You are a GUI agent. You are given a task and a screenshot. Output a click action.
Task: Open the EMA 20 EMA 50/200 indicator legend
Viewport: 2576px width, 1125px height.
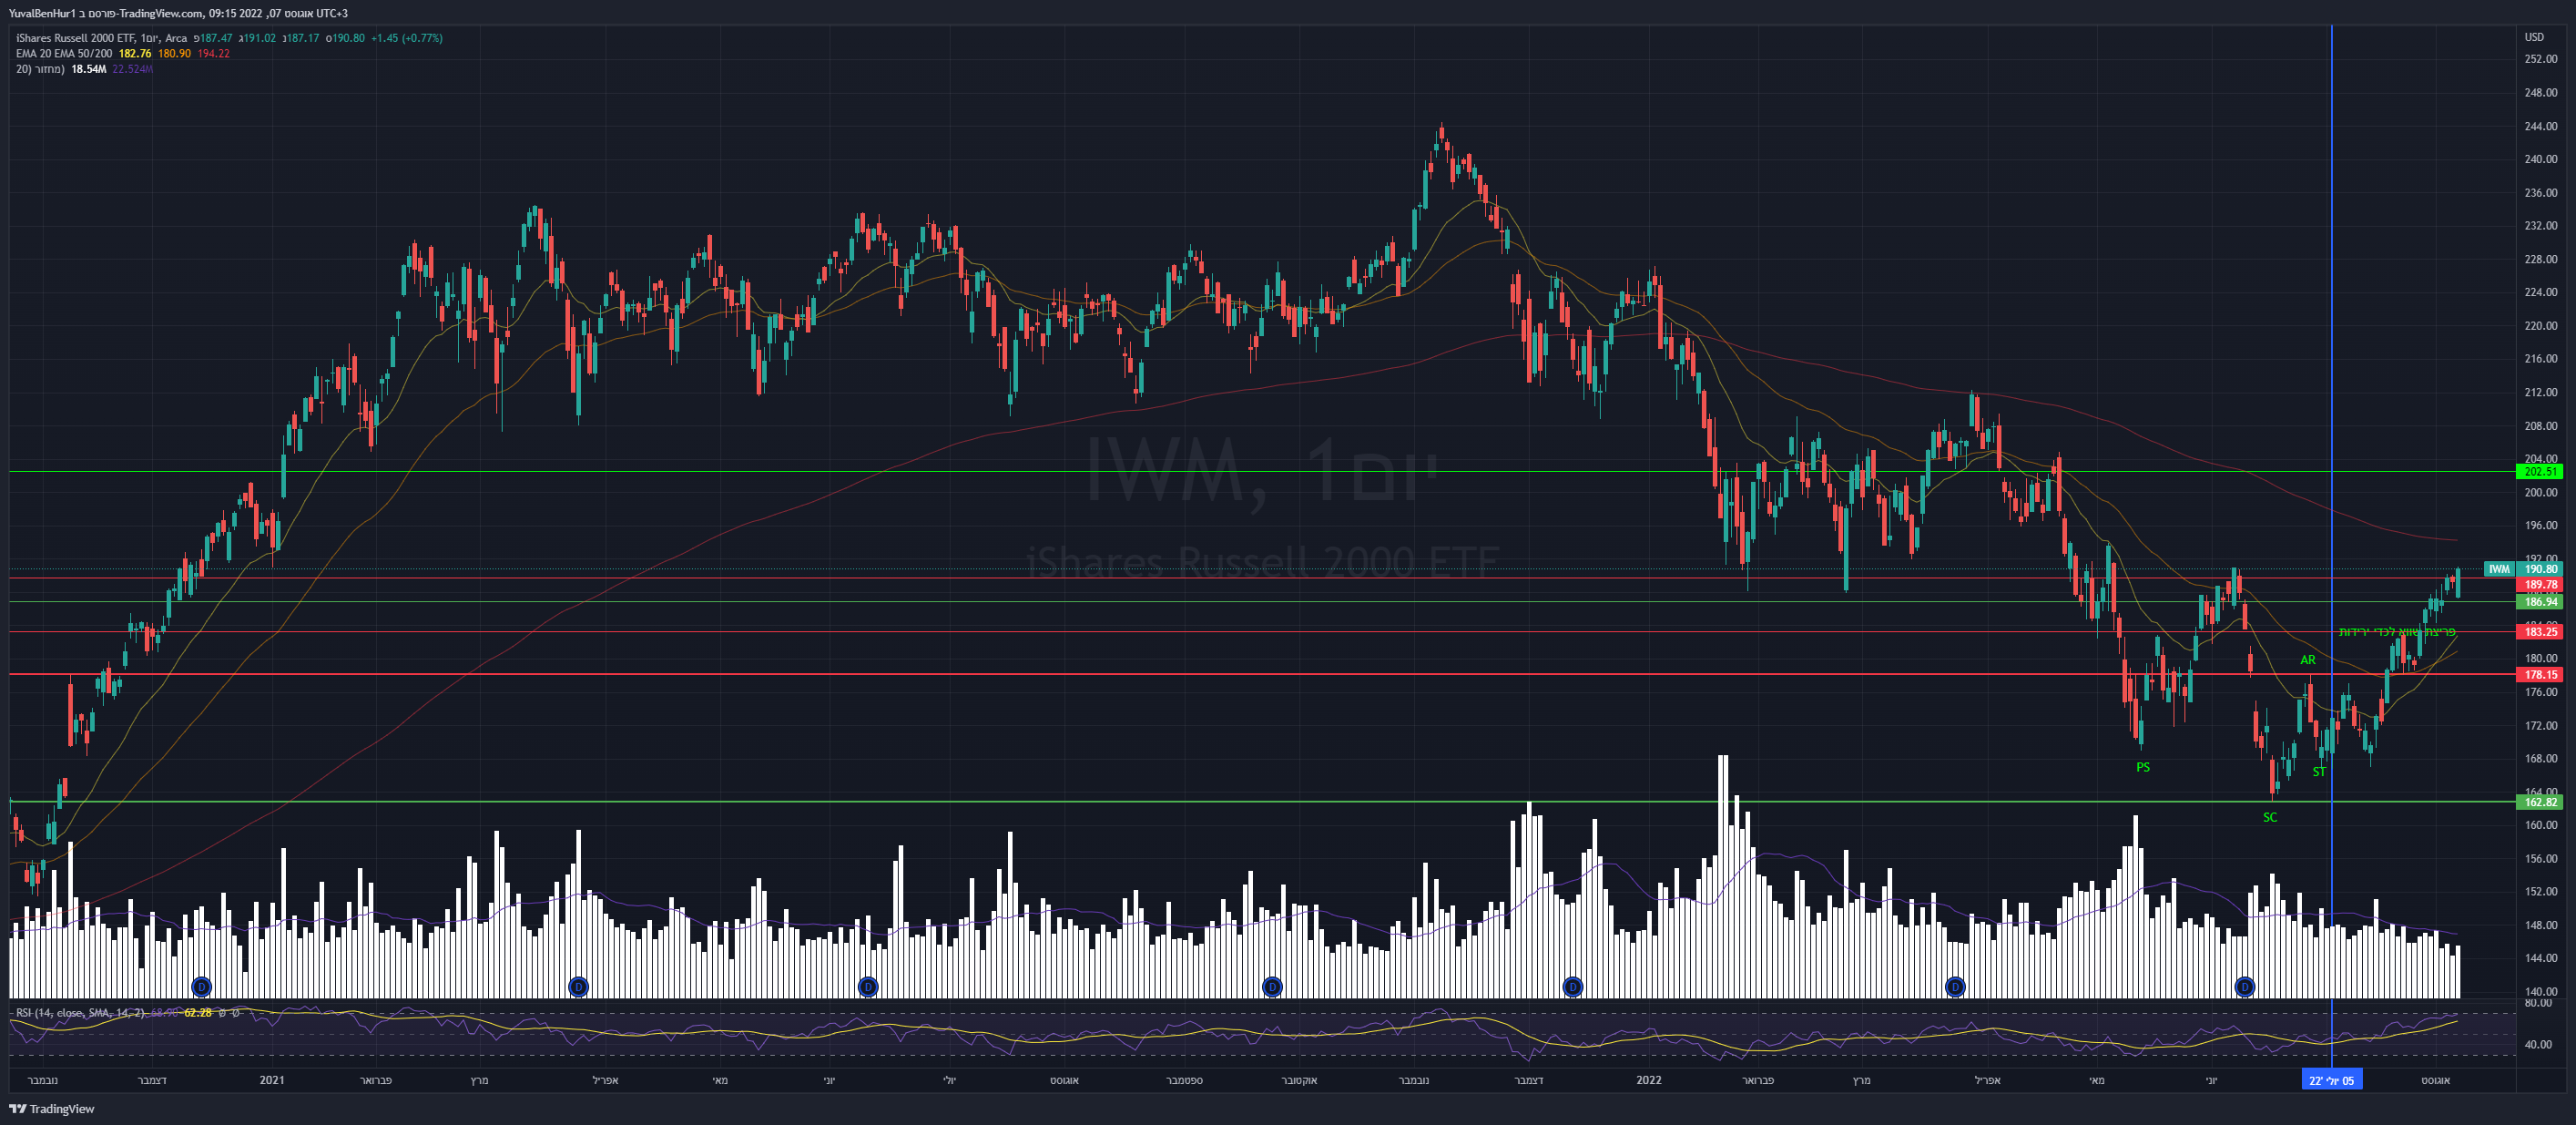tap(64, 54)
